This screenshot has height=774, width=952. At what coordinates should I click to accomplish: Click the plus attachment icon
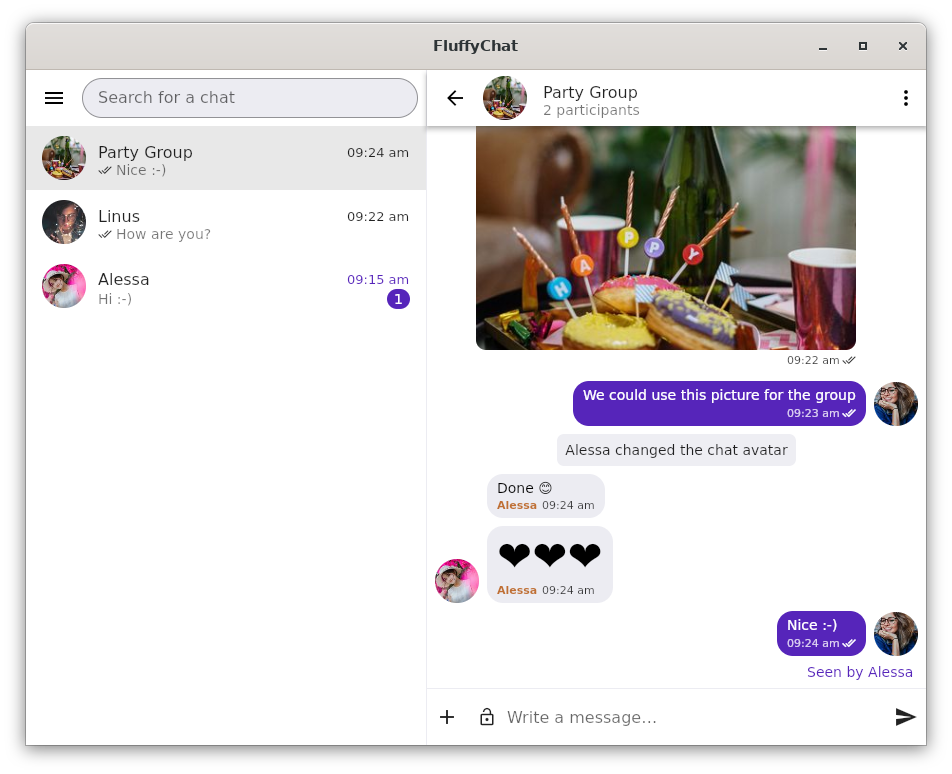point(447,717)
